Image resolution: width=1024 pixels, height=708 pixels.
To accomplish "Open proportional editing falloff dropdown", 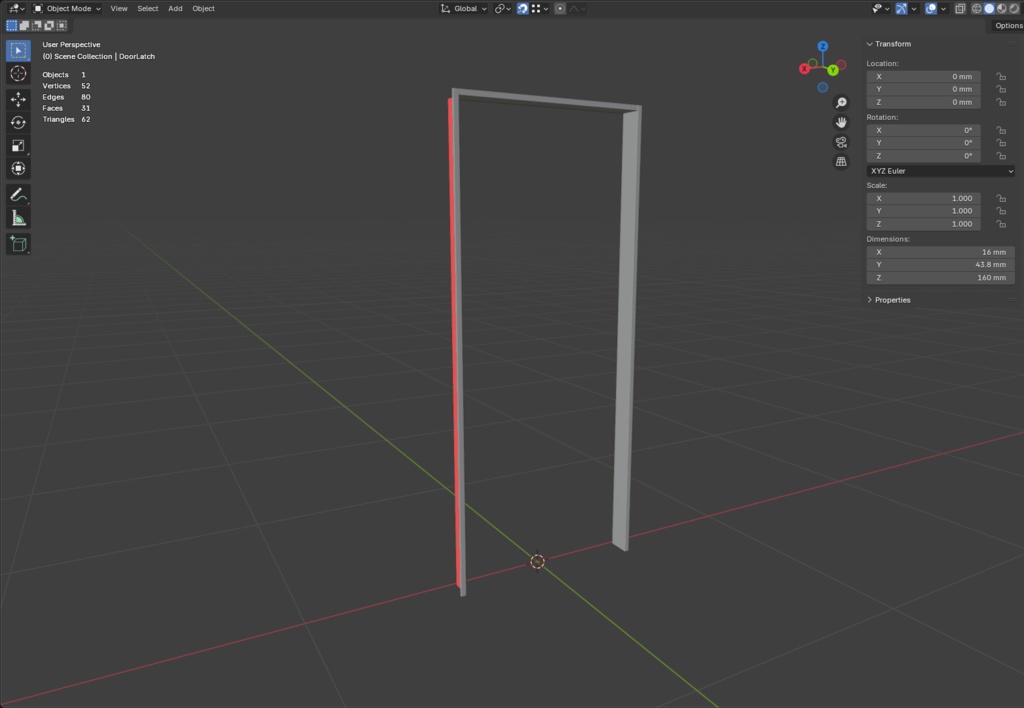I will click(577, 8).
